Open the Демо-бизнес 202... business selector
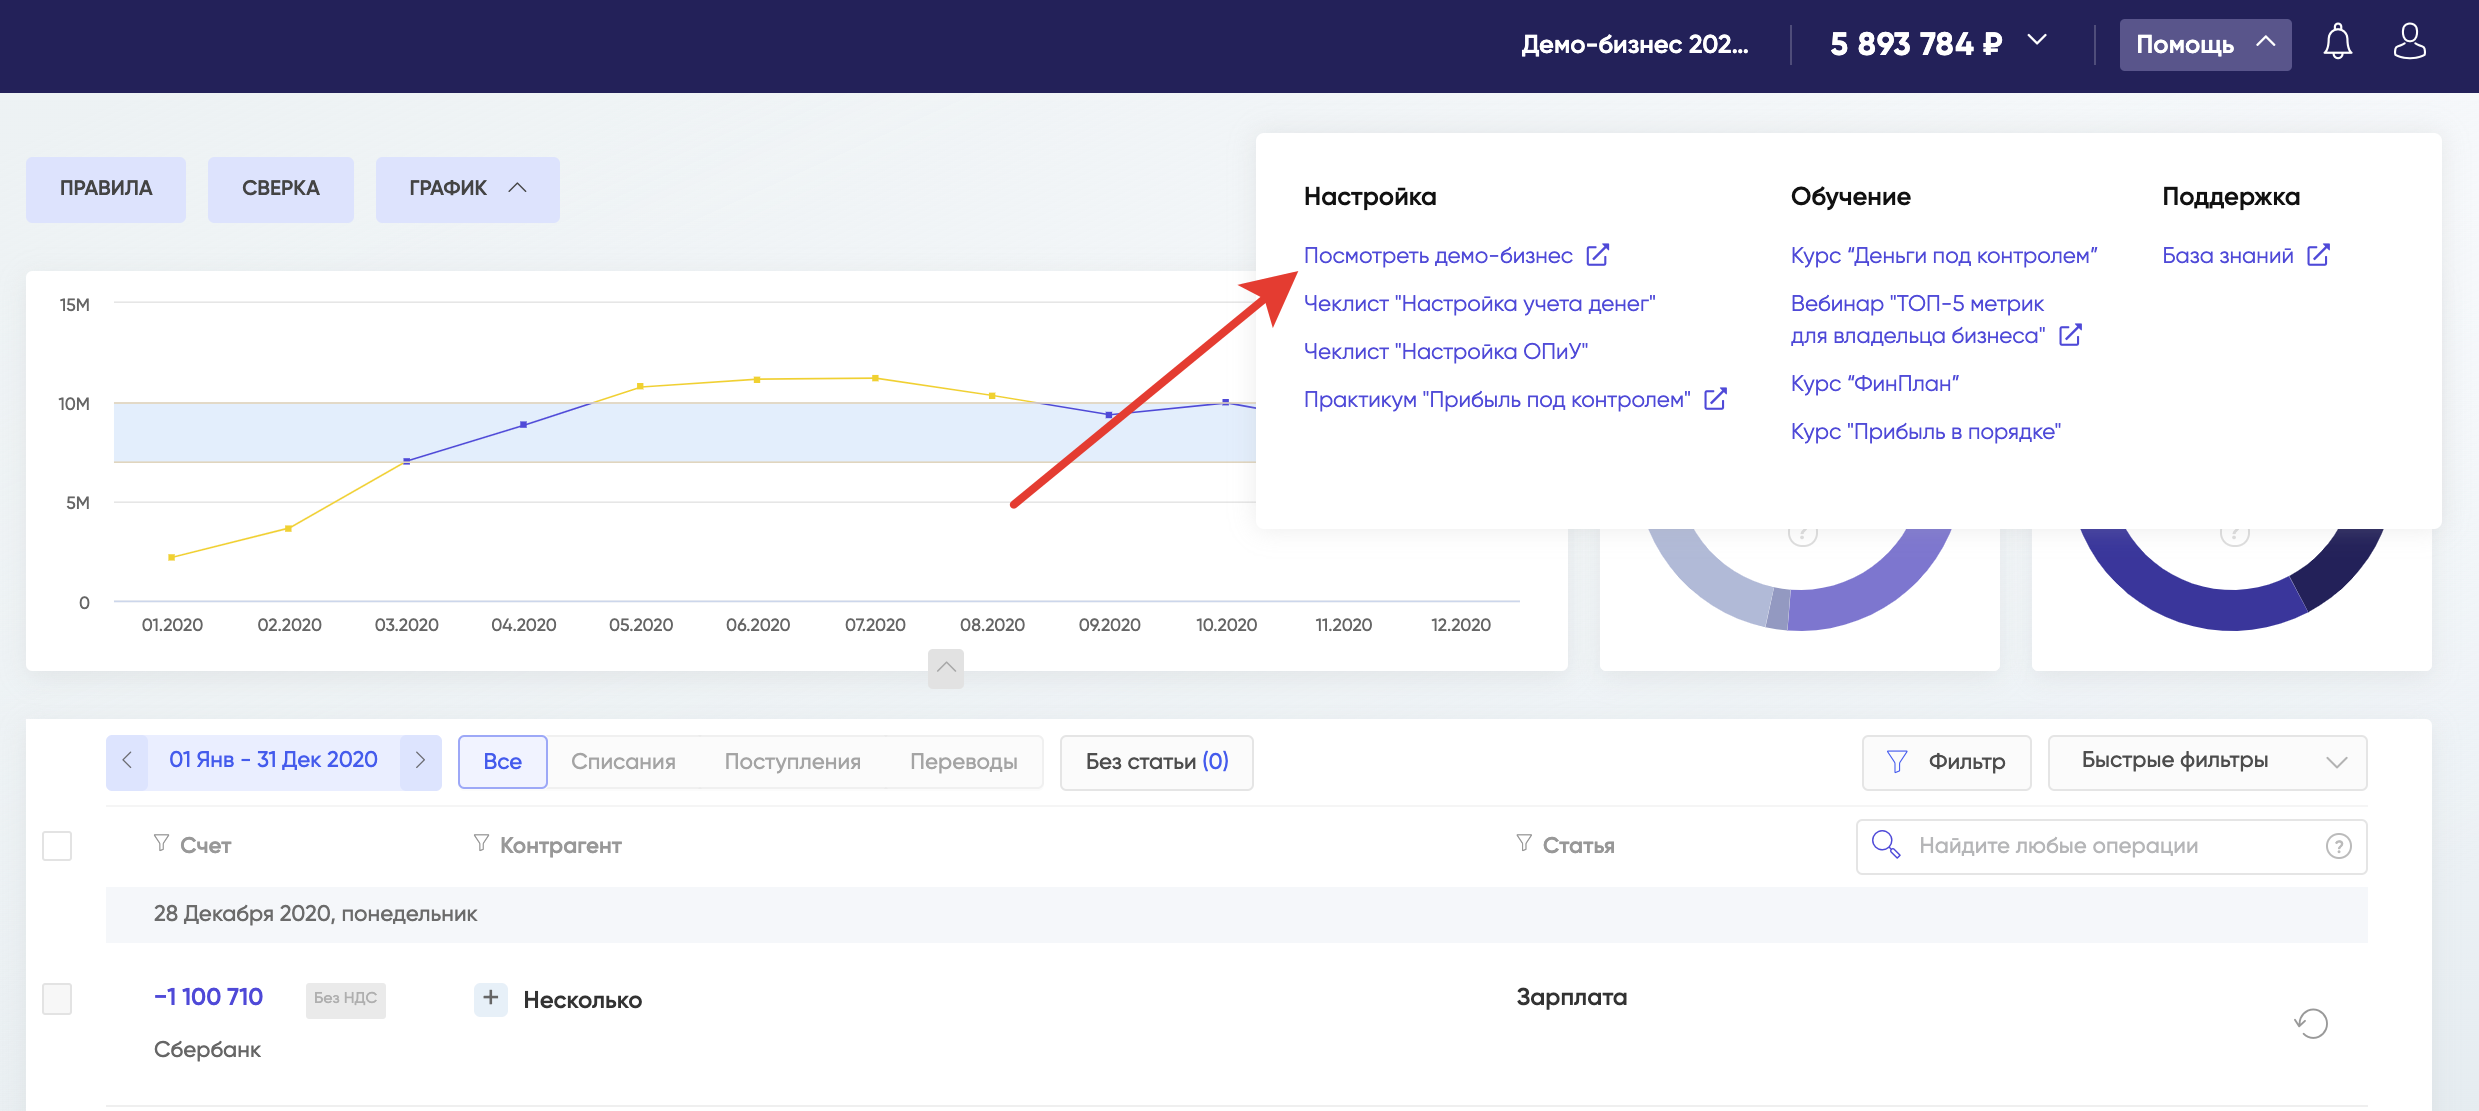The height and width of the screenshot is (1111, 2479). [1635, 45]
